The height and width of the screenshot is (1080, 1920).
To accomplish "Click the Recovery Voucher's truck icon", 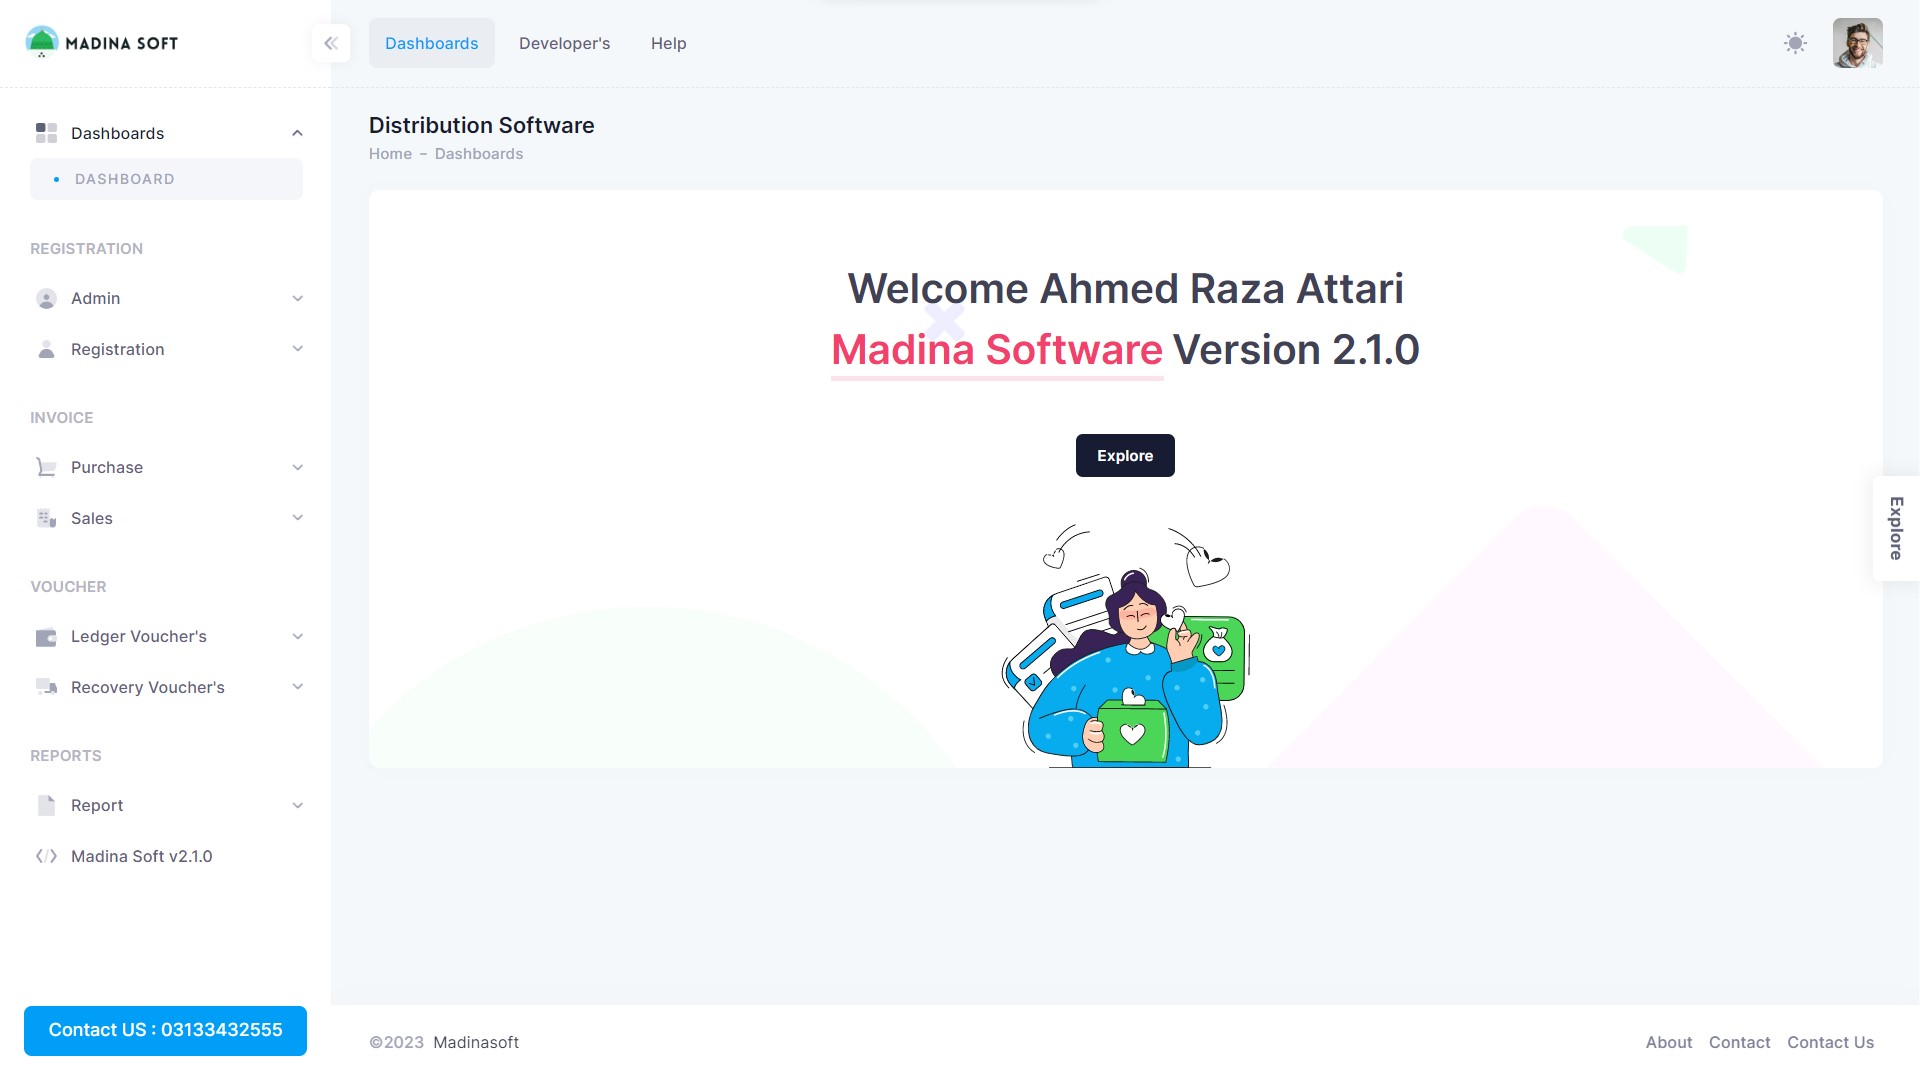I will tap(46, 687).
